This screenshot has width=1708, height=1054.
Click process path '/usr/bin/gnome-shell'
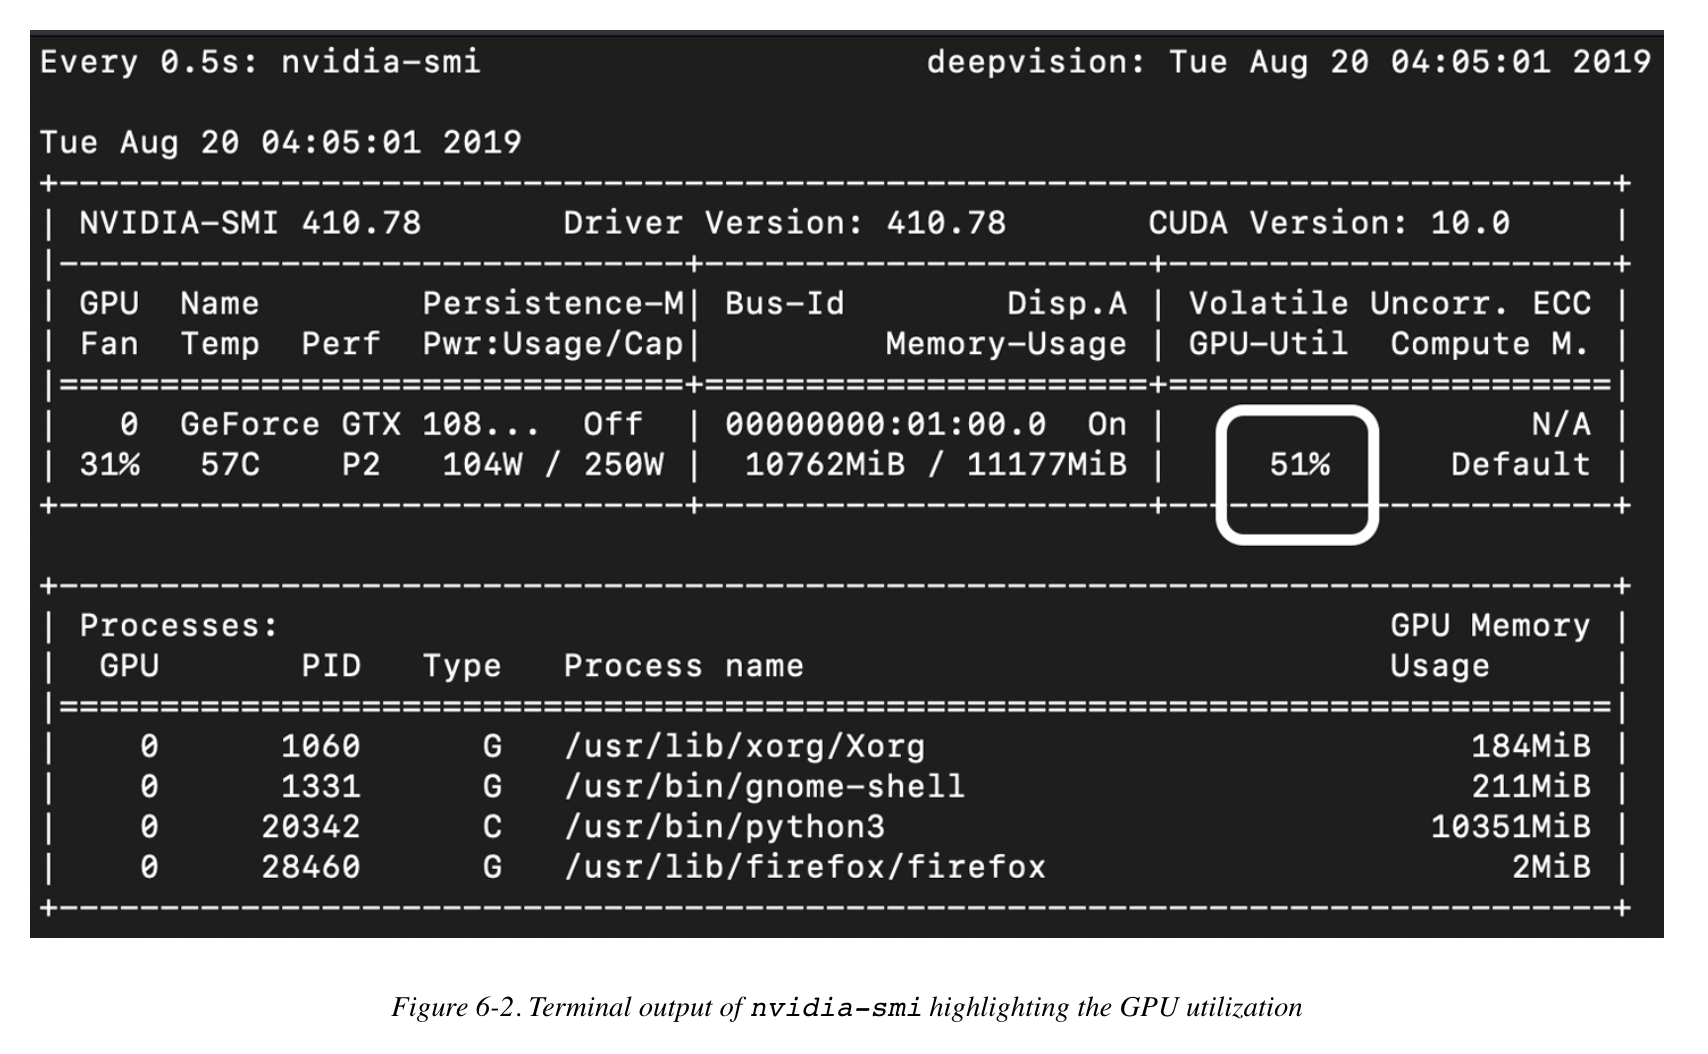765,786
